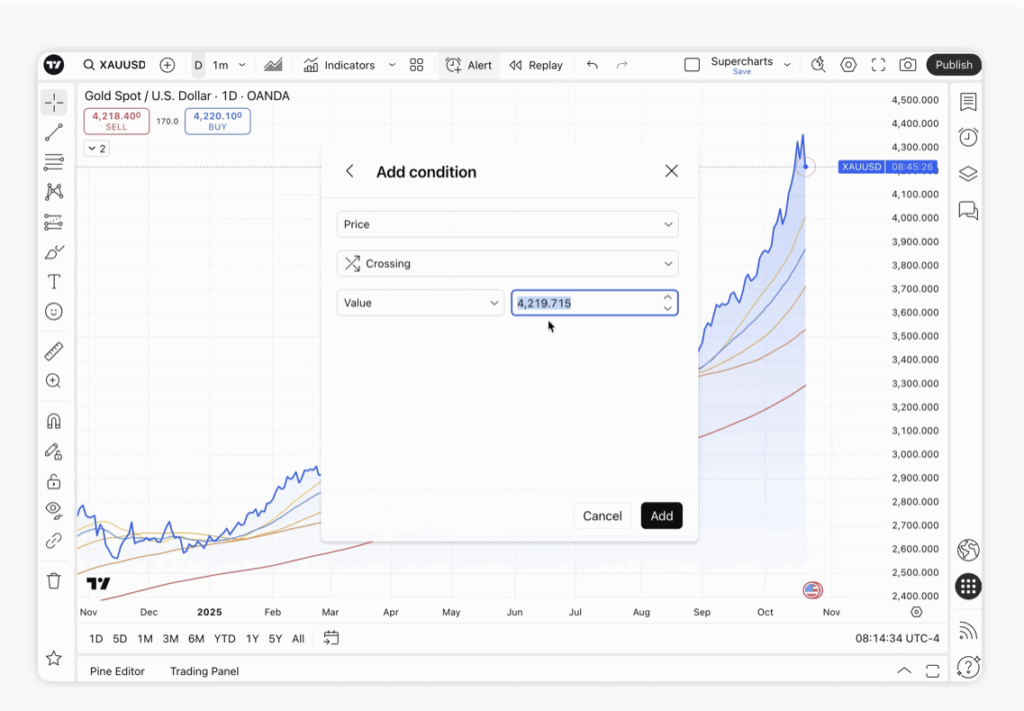Click the price value input field
The width and height of the screenshot is (1024, 711).
point(586,303)
